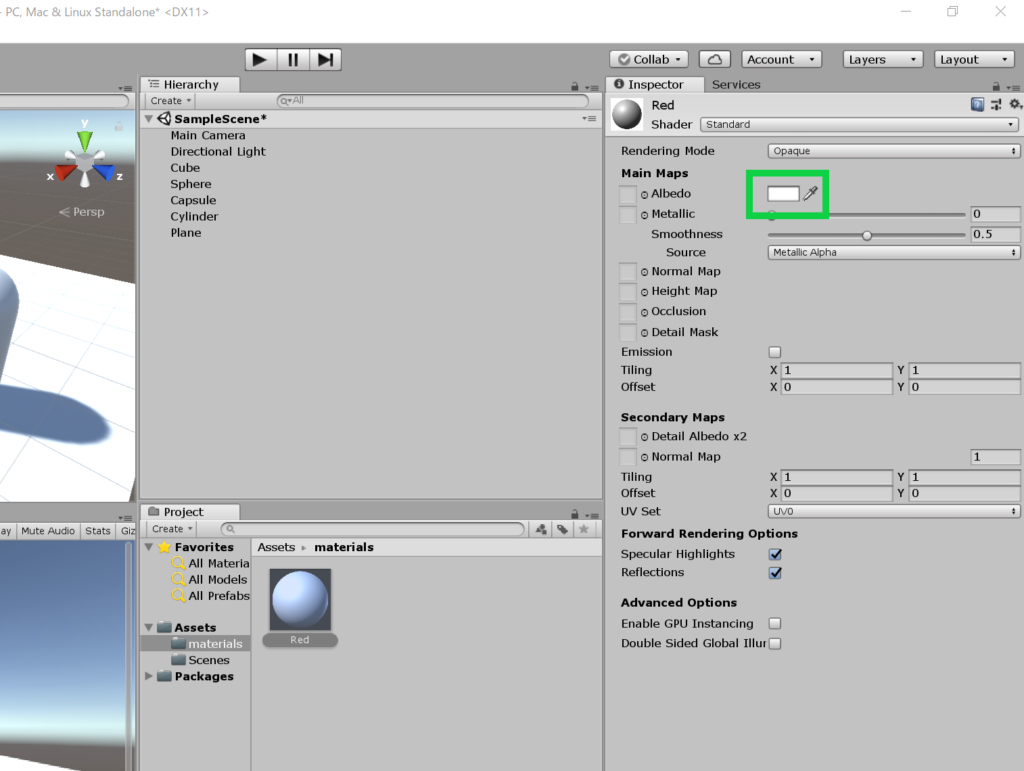Open the Albedo white color swatch
The width and height of the screenshot is (1024, 771).
coord(783,193)
